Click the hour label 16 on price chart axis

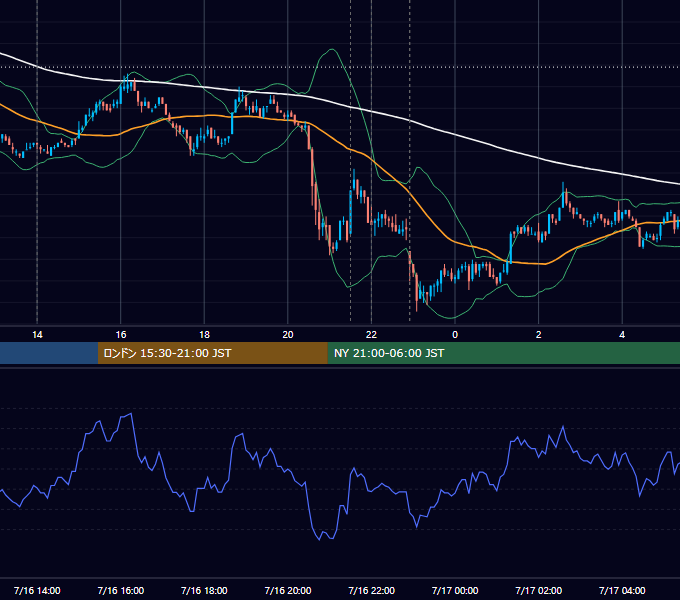pyautogui.click(x=121, y=335)
